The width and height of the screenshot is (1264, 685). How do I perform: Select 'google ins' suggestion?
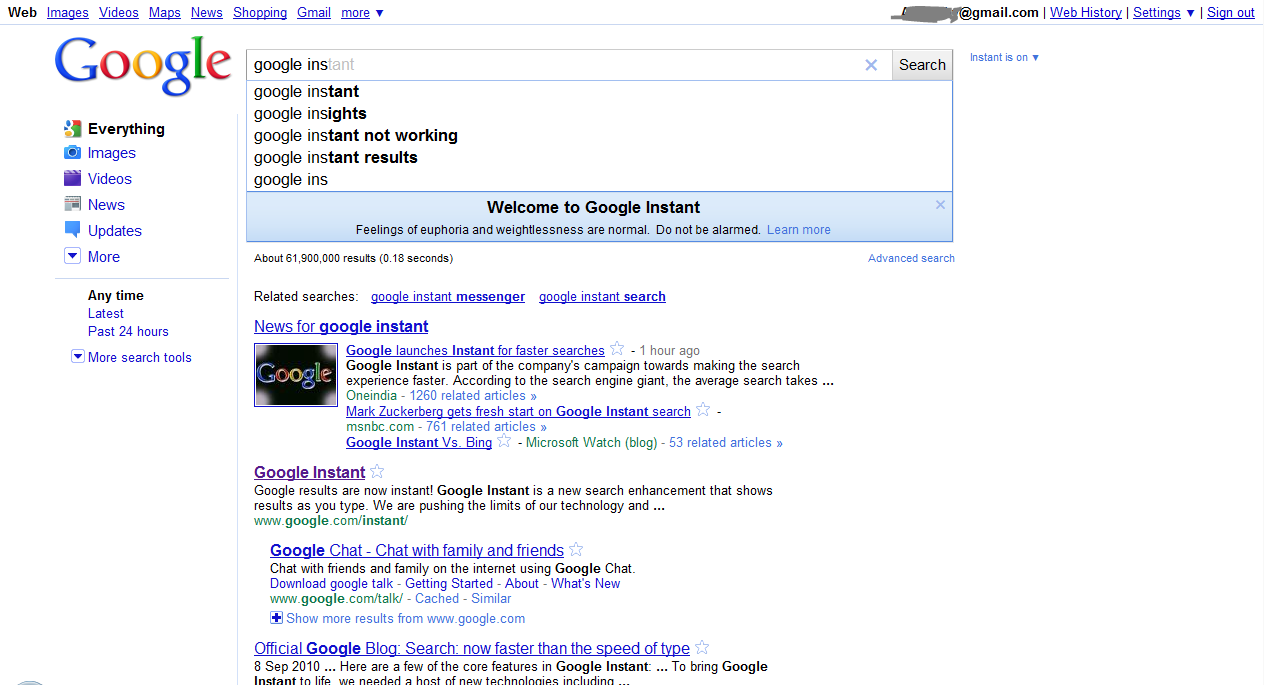coord(600,180)
